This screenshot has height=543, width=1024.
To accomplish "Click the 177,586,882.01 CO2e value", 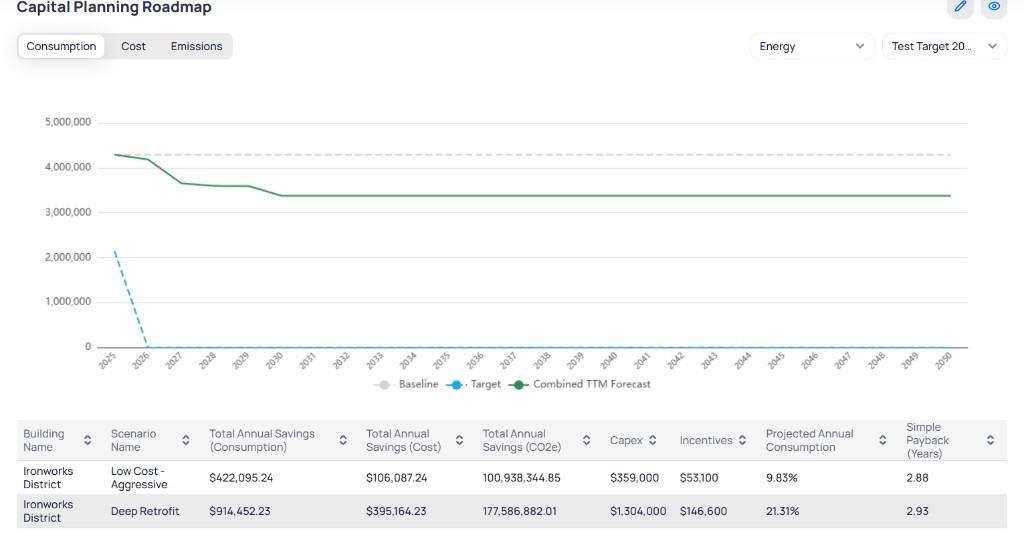I will tap(519, 511).
